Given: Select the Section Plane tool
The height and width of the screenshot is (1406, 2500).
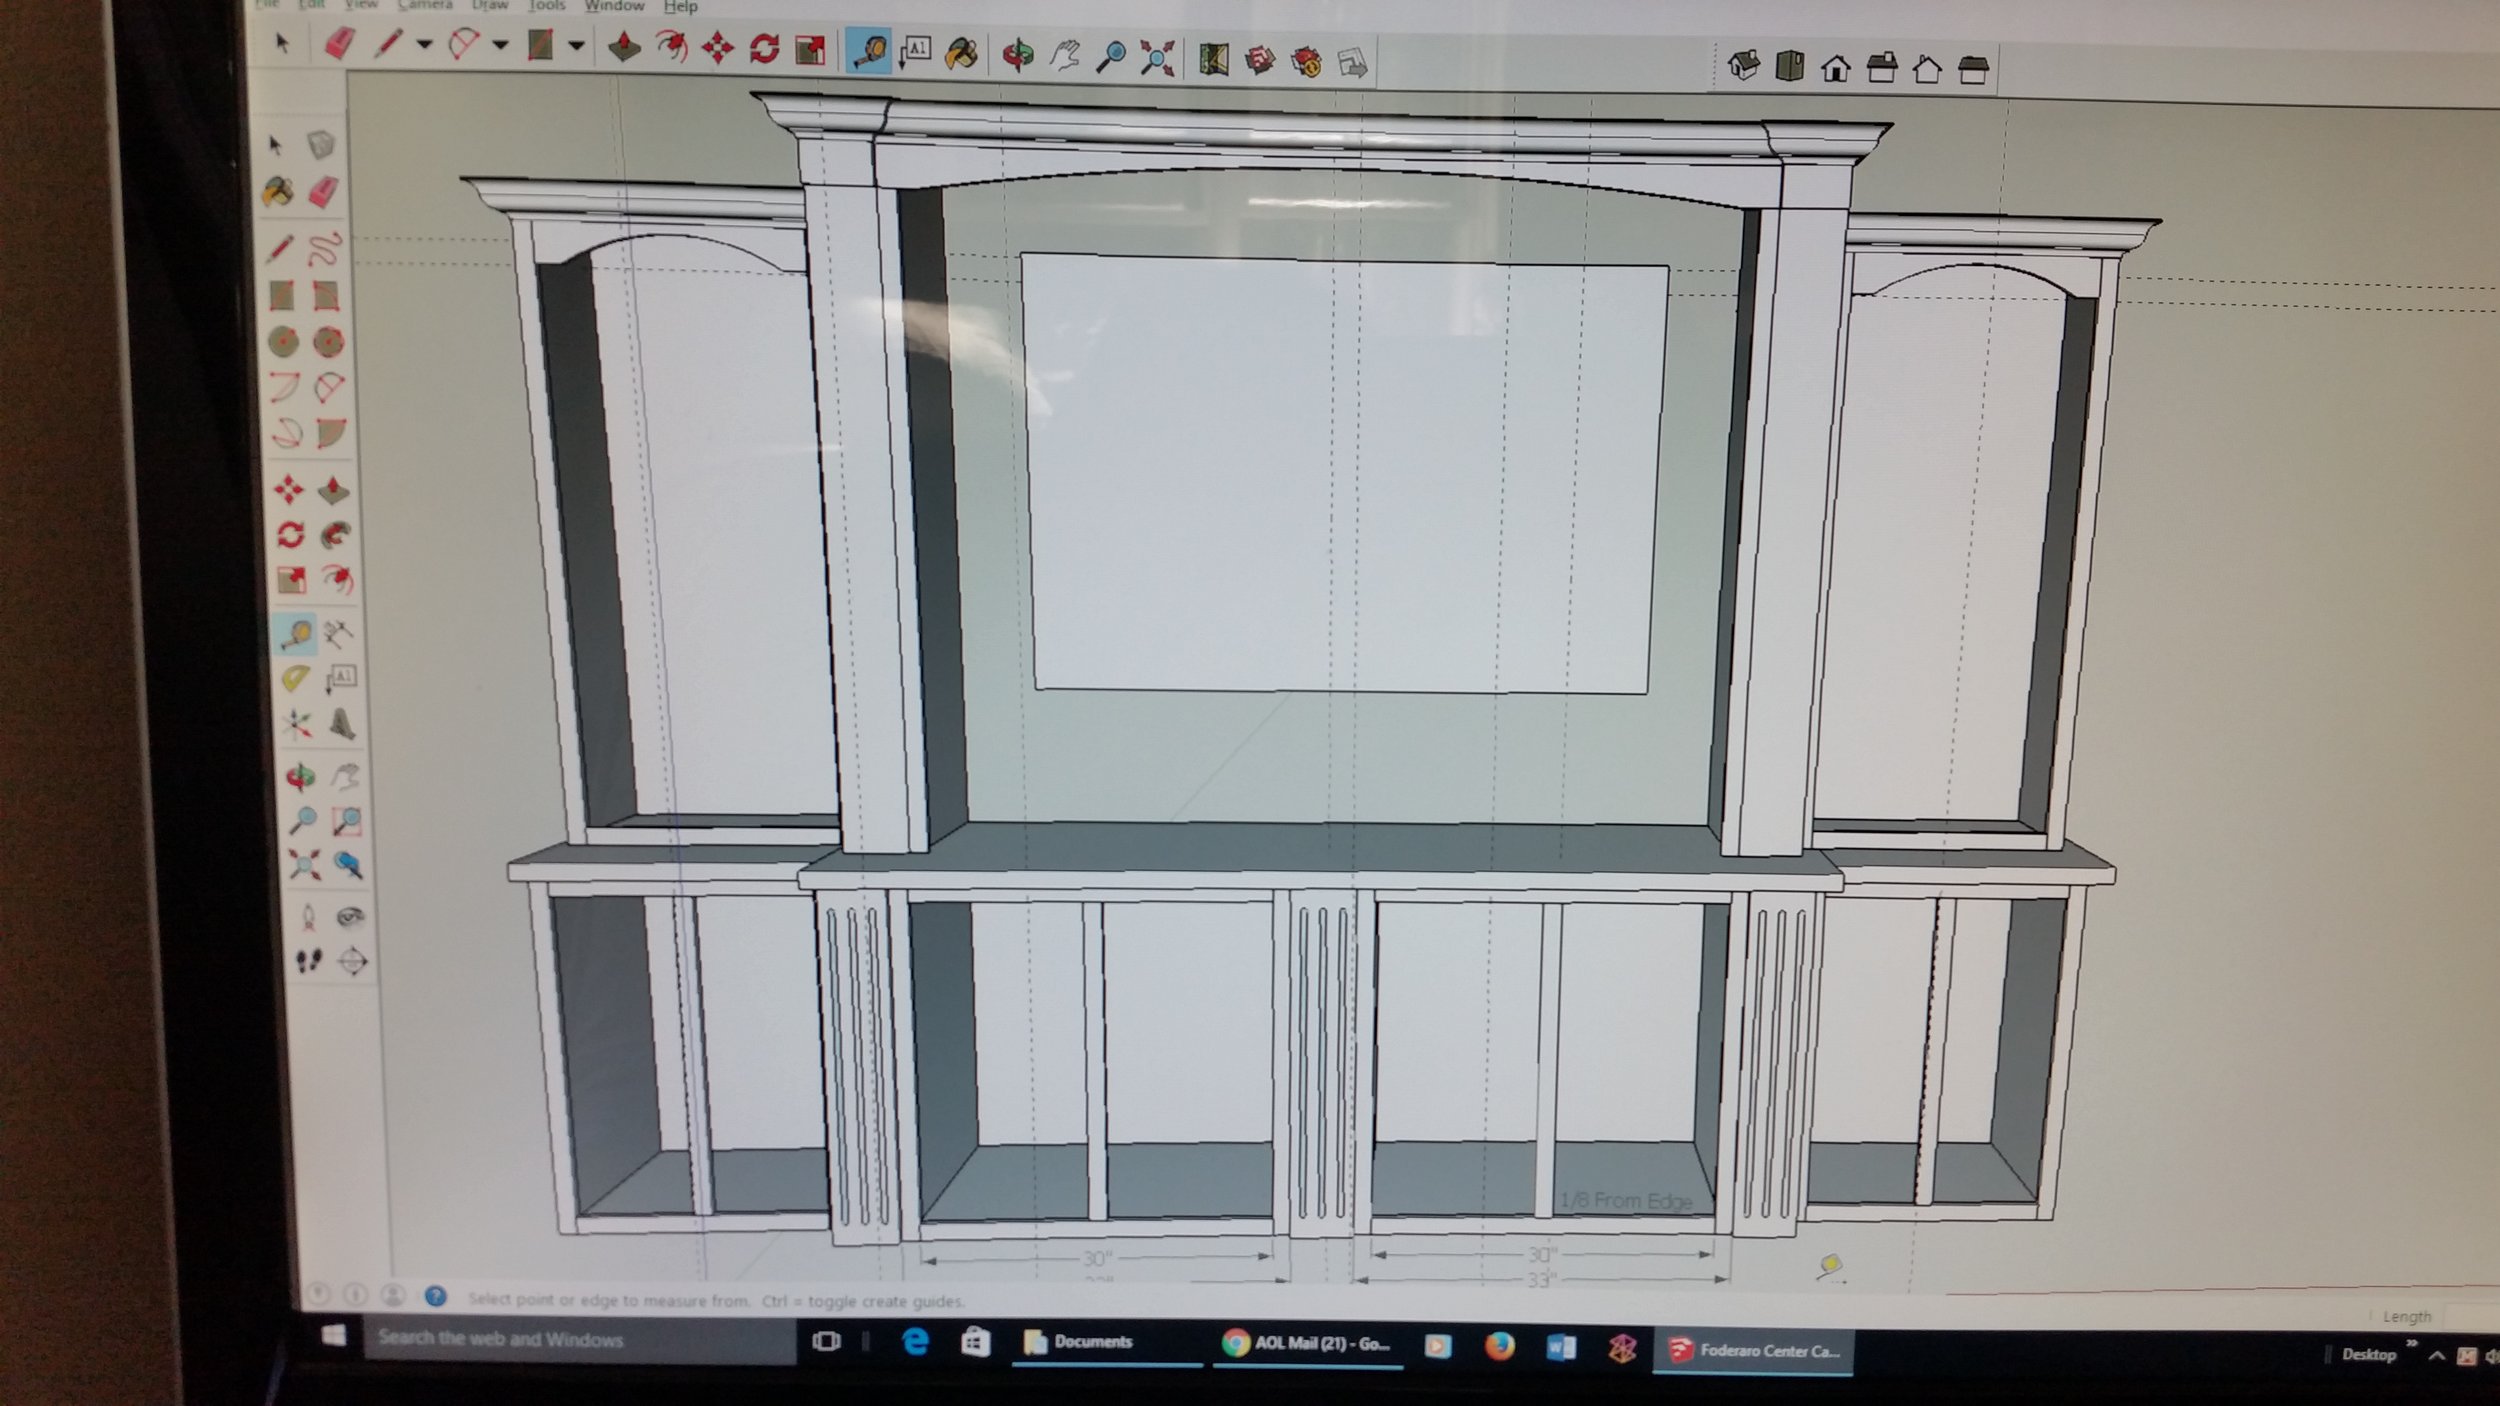Looking at the screenshot, I should [x=352, y=961].
